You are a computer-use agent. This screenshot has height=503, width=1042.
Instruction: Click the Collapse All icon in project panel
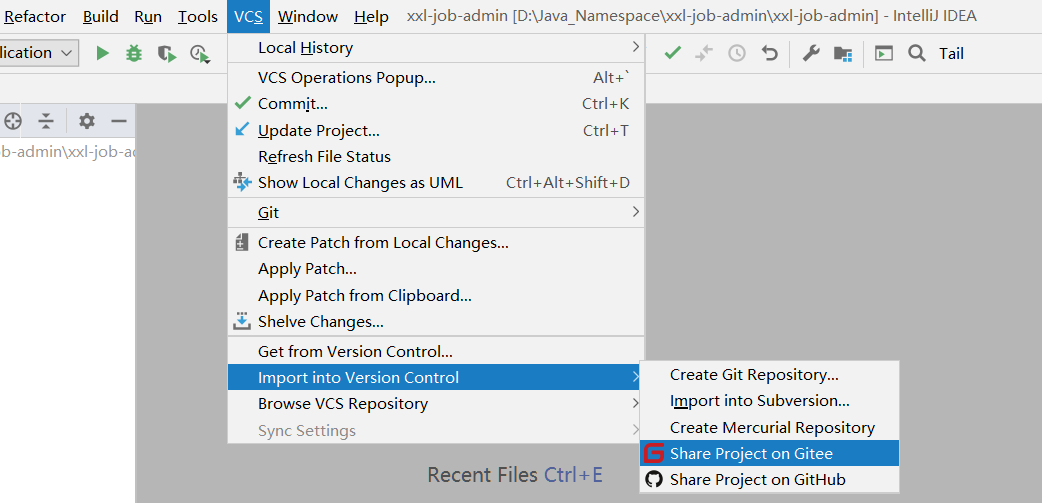point(46,121)
